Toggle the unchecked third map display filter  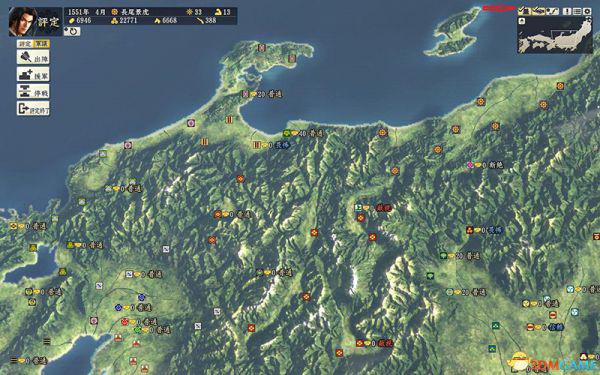[553, 11]
